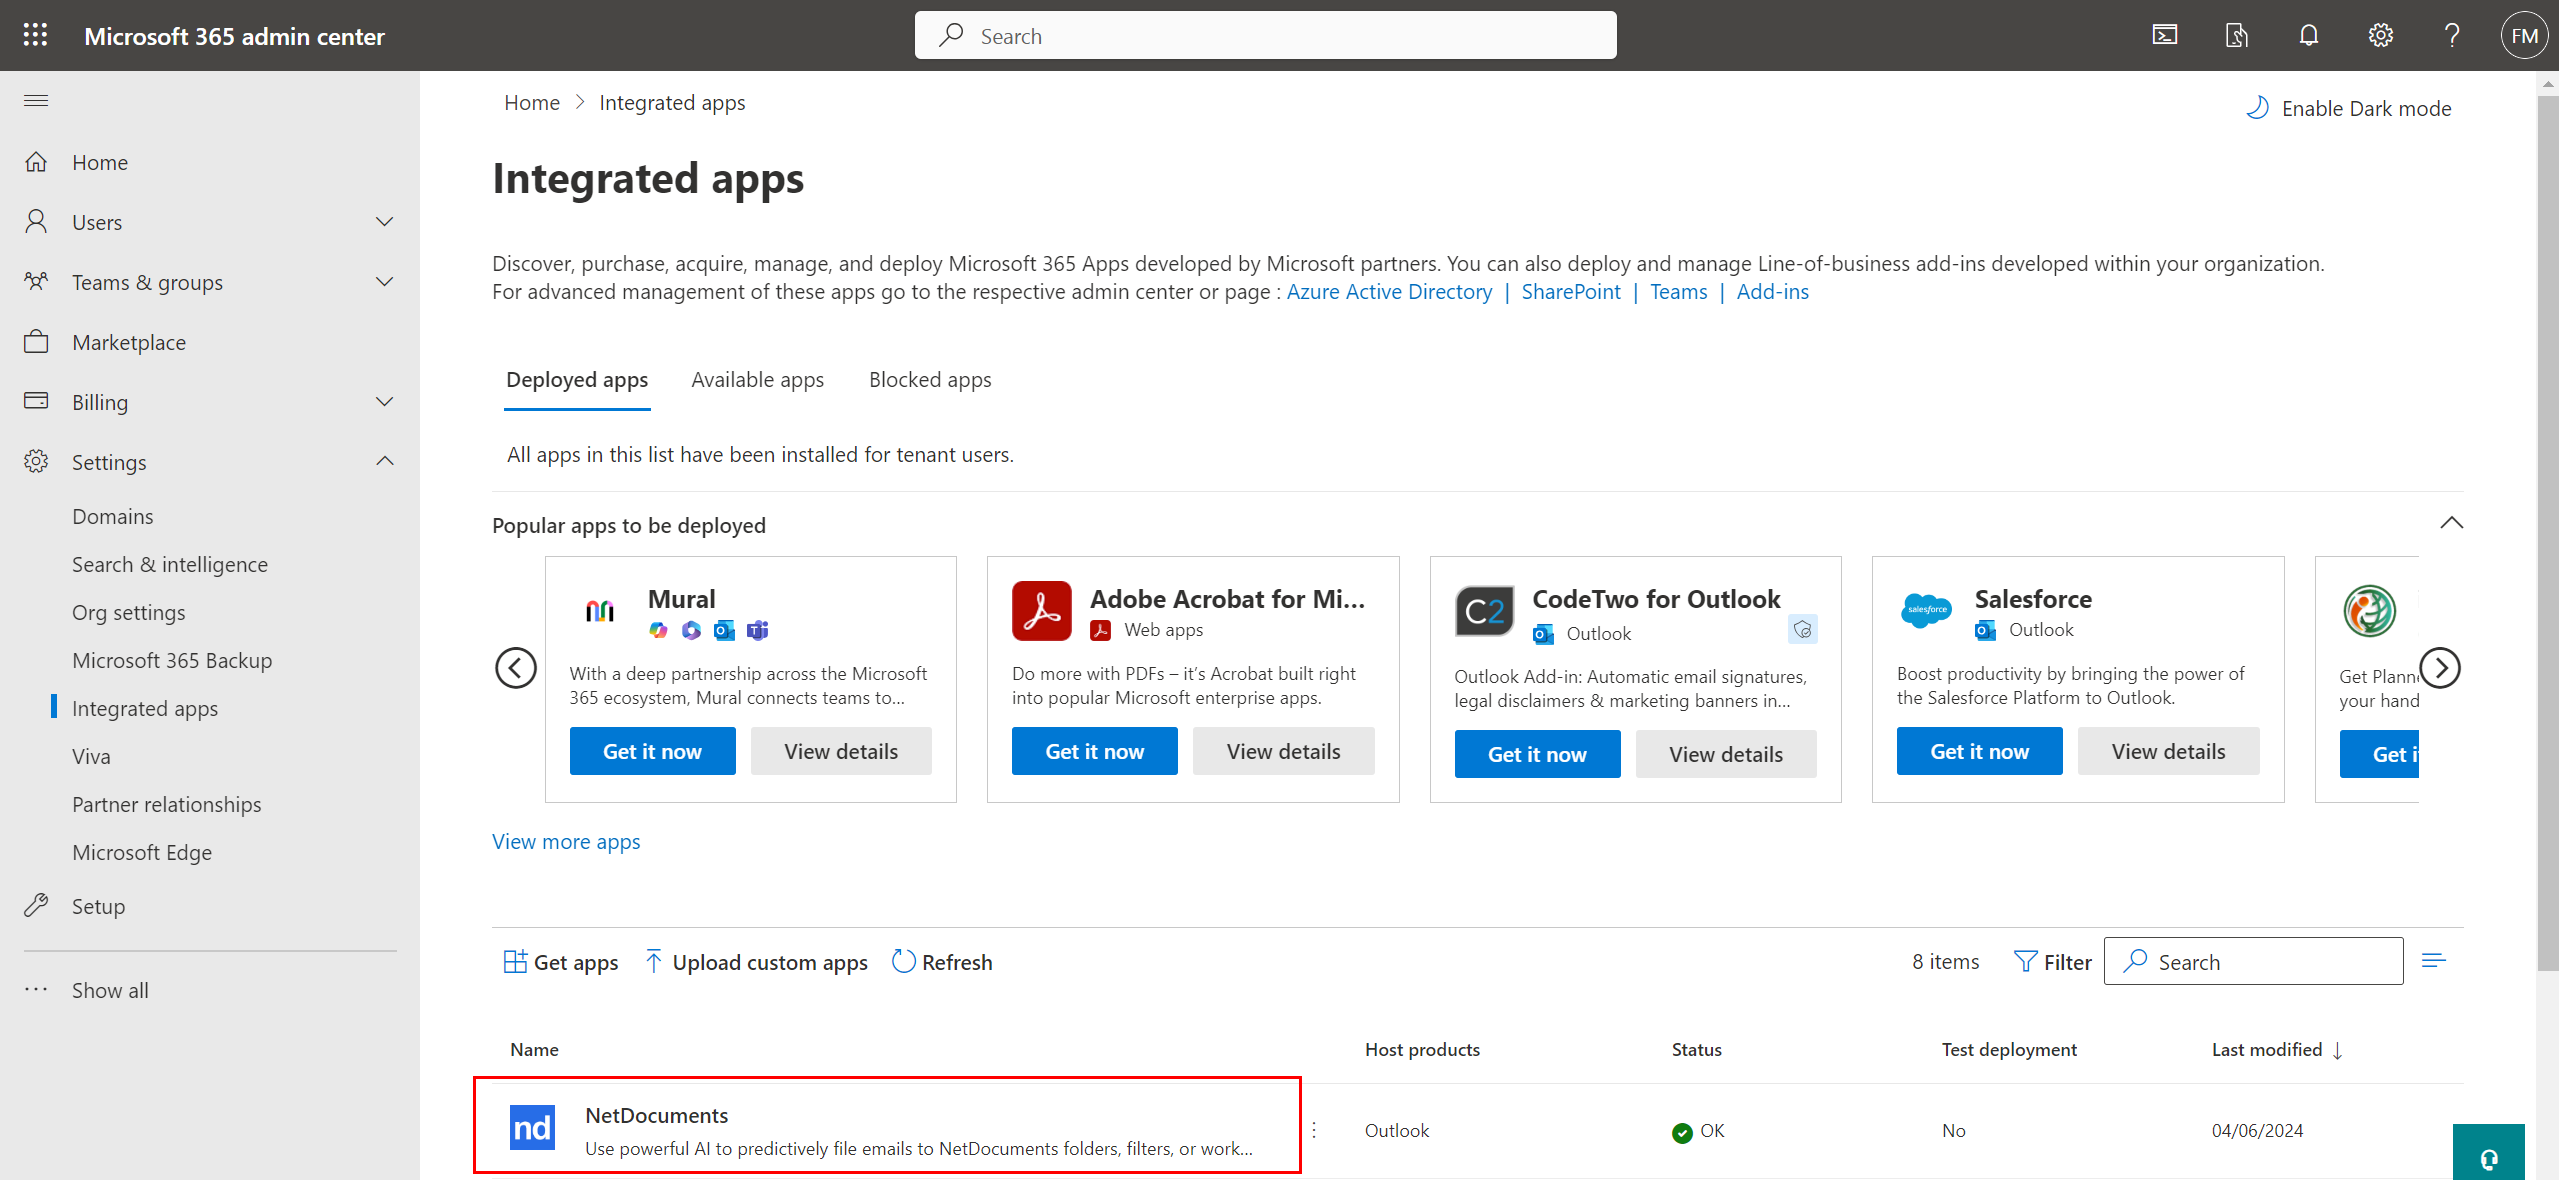Open the Cloud Shell terminal icon
The image size is (2559, 1180).
2165,36
